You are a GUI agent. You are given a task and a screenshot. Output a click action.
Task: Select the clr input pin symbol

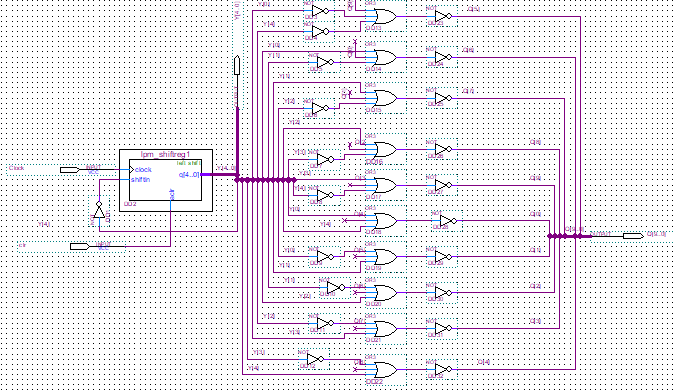point(80,246)
